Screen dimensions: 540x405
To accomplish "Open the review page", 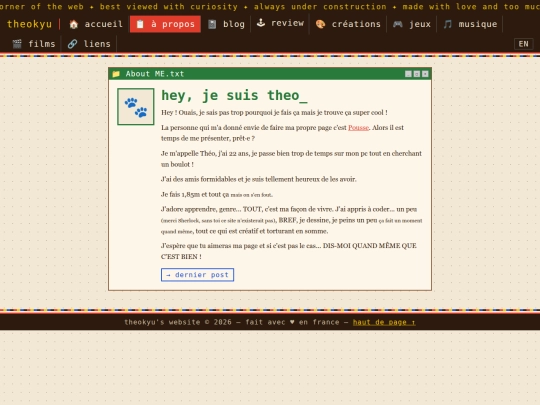I will pos(280,23).
